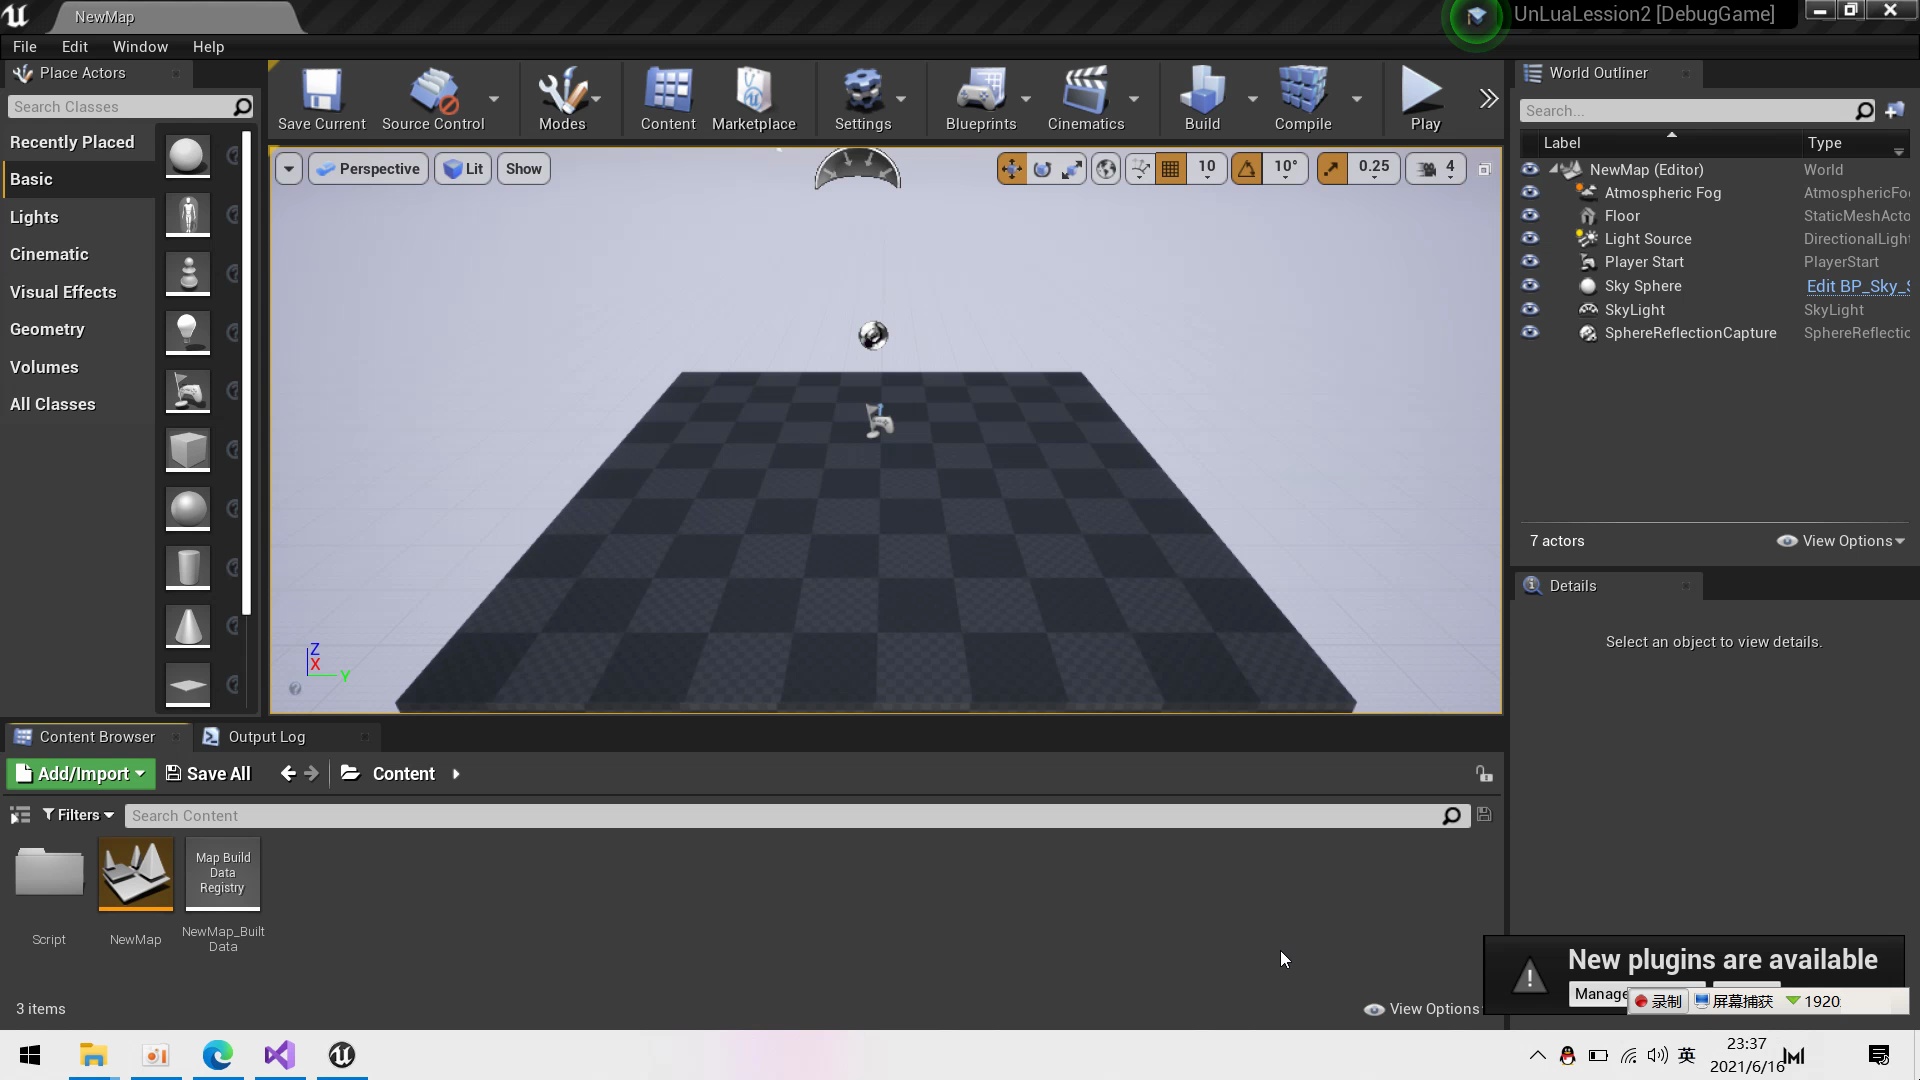This screenshot has height=1080, width=1920.
Task: Click the Edit BP_Sky_Sphere link
Action: tap(1856, 286)
